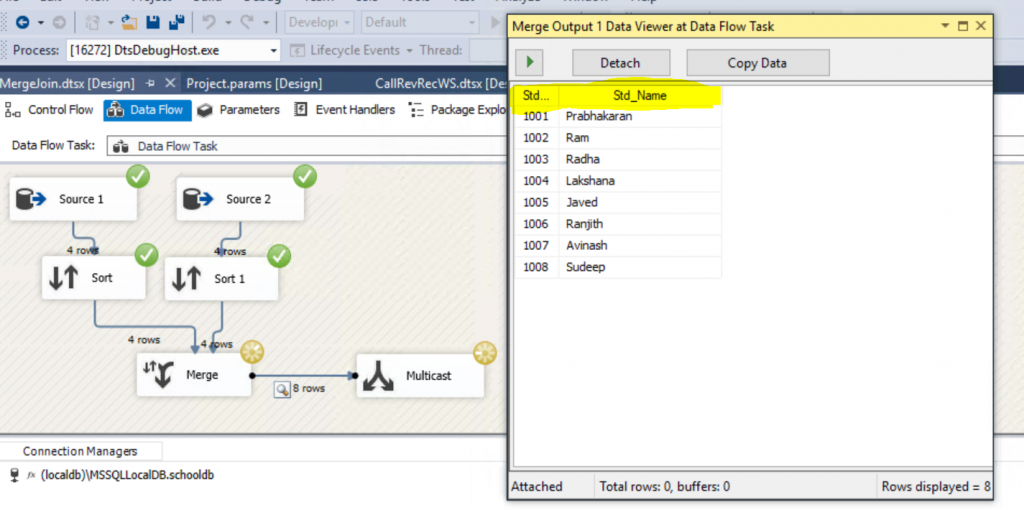The width and height of the screenshot is (1024, 510).
Task: Open the Default platform dropdown
Action: click(x=420, y=23)
